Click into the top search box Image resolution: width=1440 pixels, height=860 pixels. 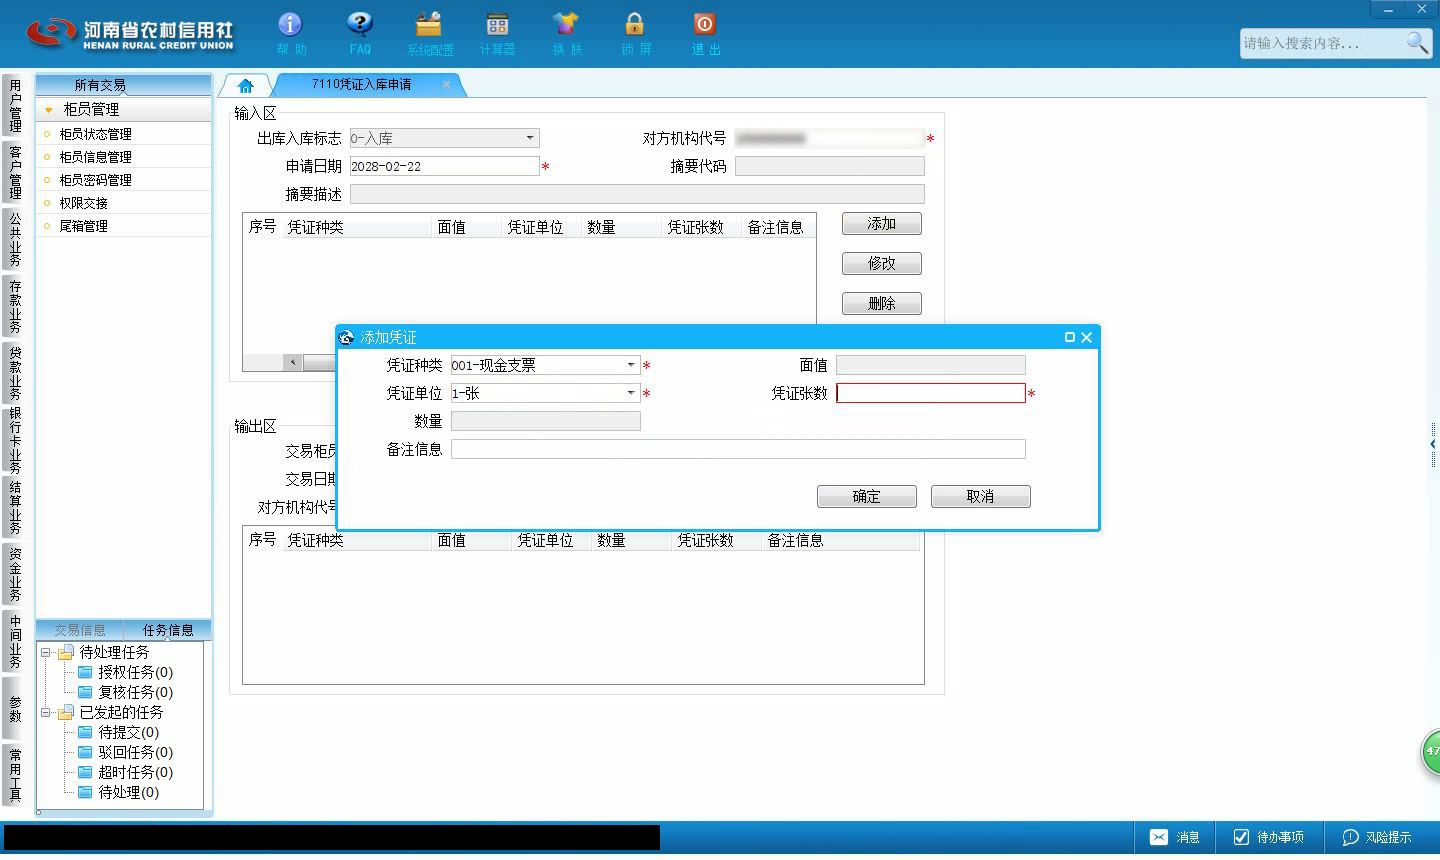click(1322, 43)
